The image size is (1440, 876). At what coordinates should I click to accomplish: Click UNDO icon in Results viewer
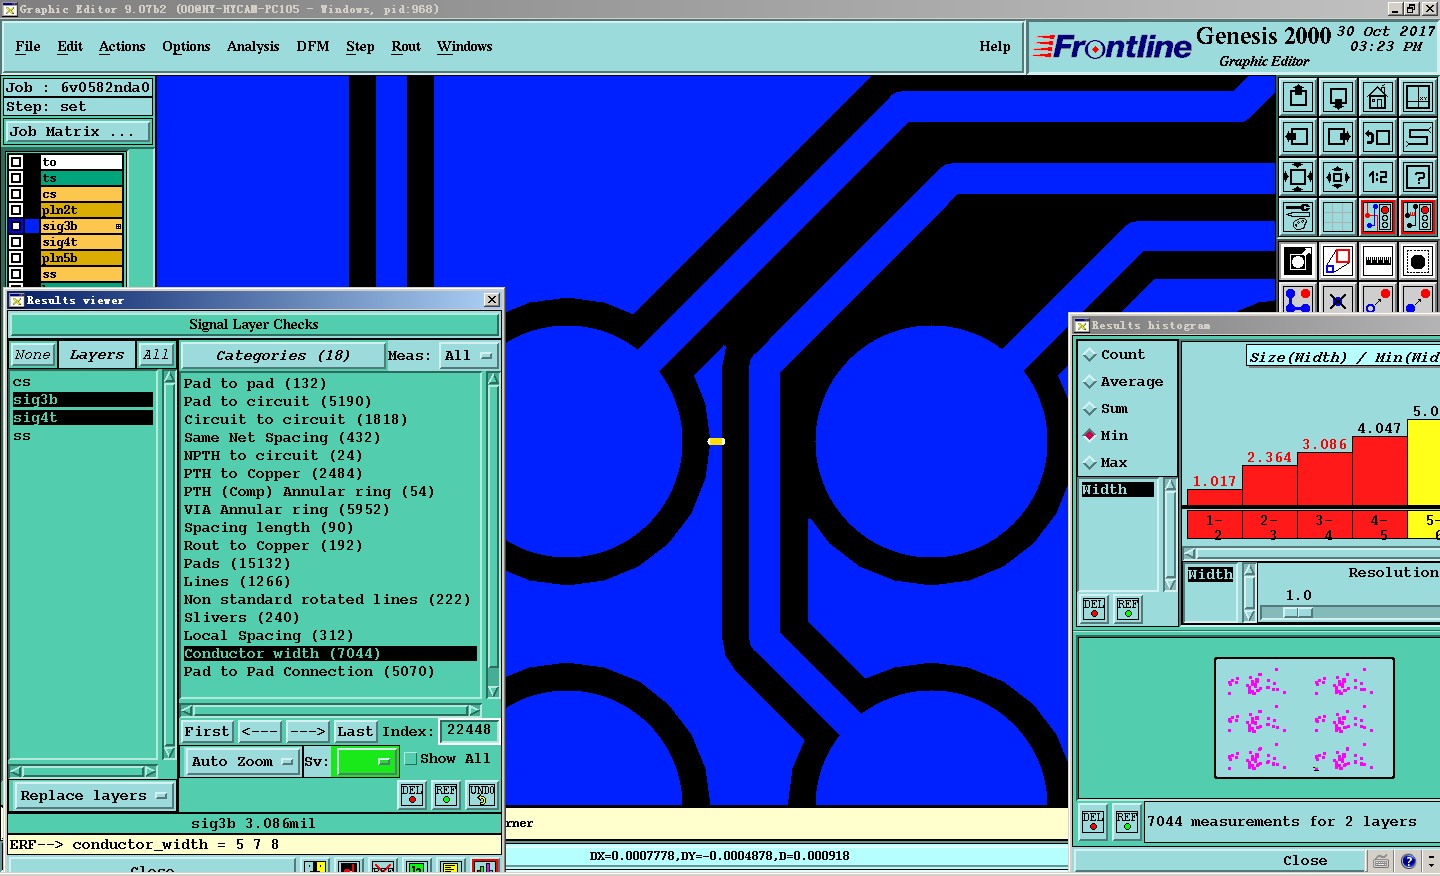[x=482, y=795]
